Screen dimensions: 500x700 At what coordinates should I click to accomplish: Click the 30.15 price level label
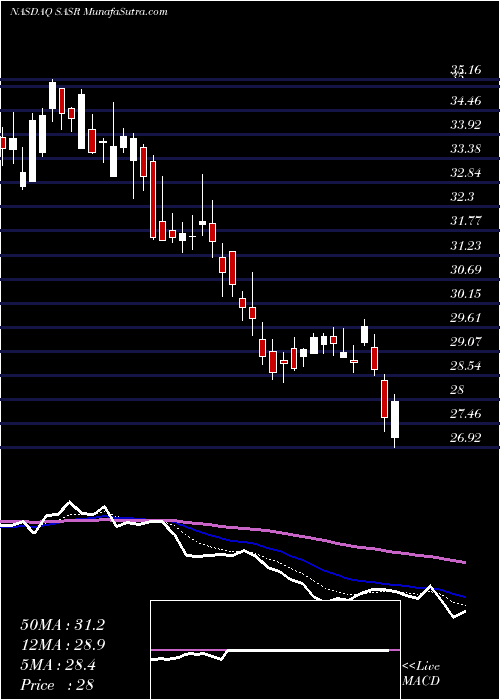[x=466, y=294]
